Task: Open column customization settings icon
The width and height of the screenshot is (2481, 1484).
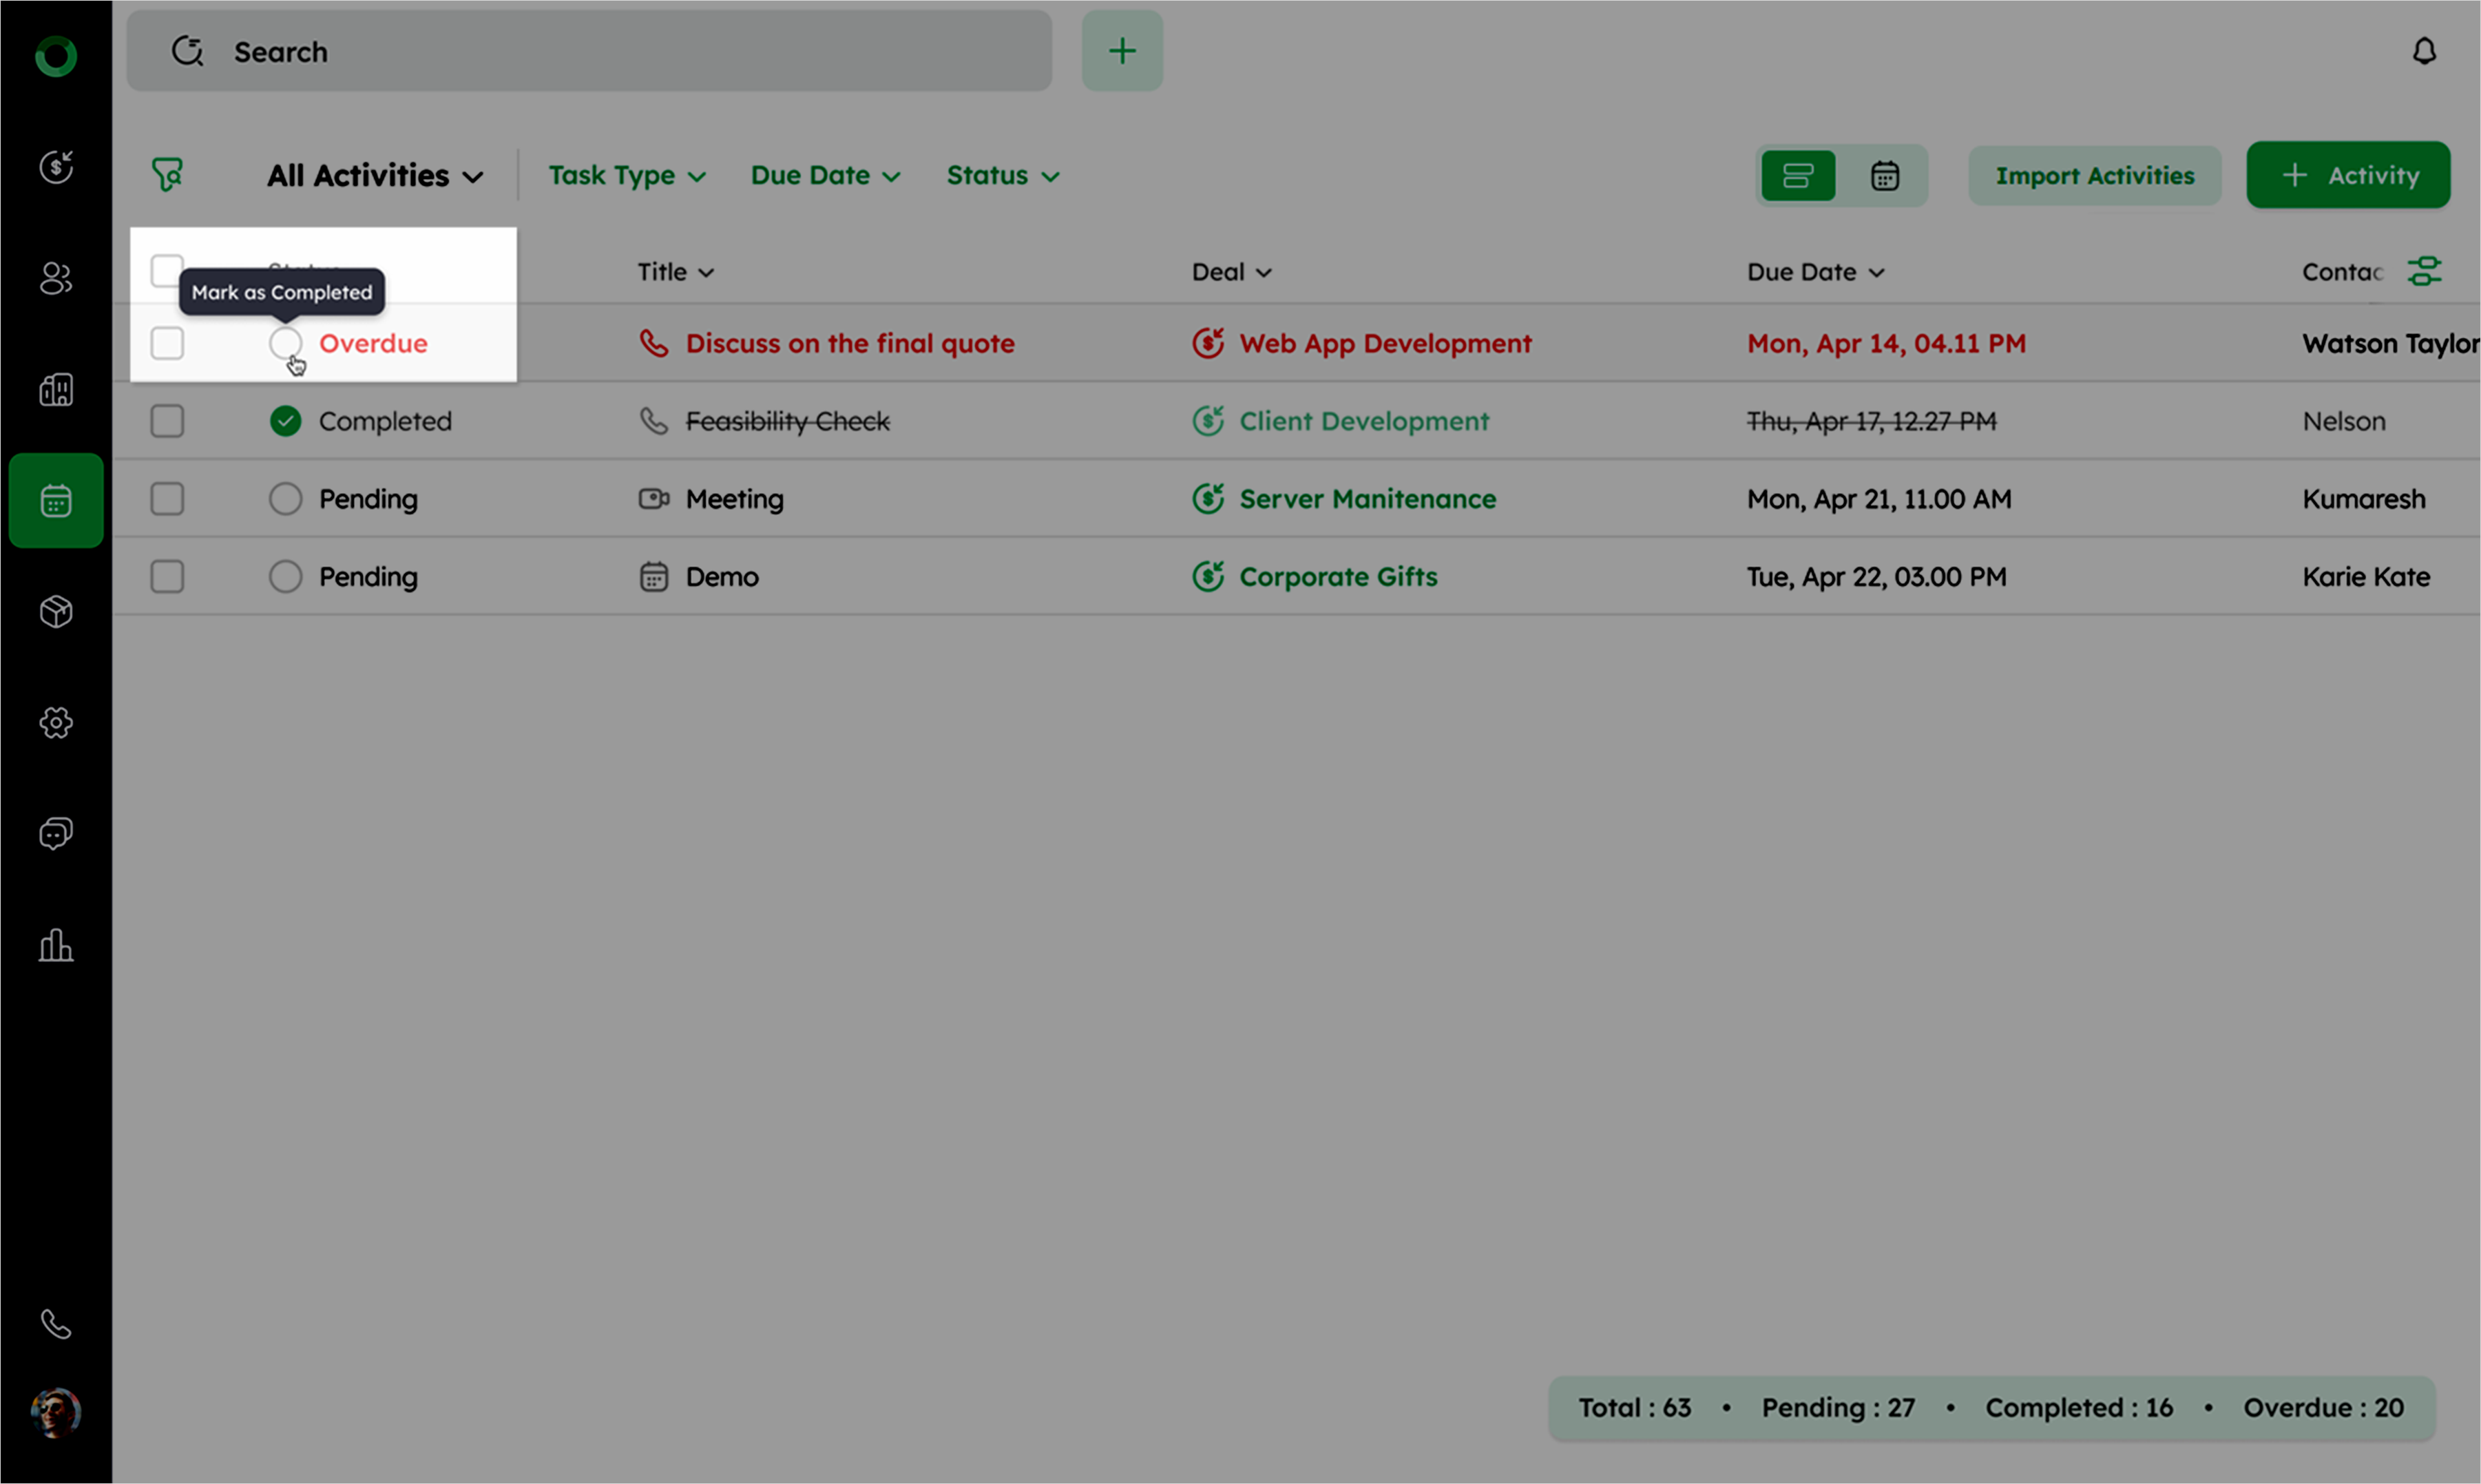Action: point(2424,271)
